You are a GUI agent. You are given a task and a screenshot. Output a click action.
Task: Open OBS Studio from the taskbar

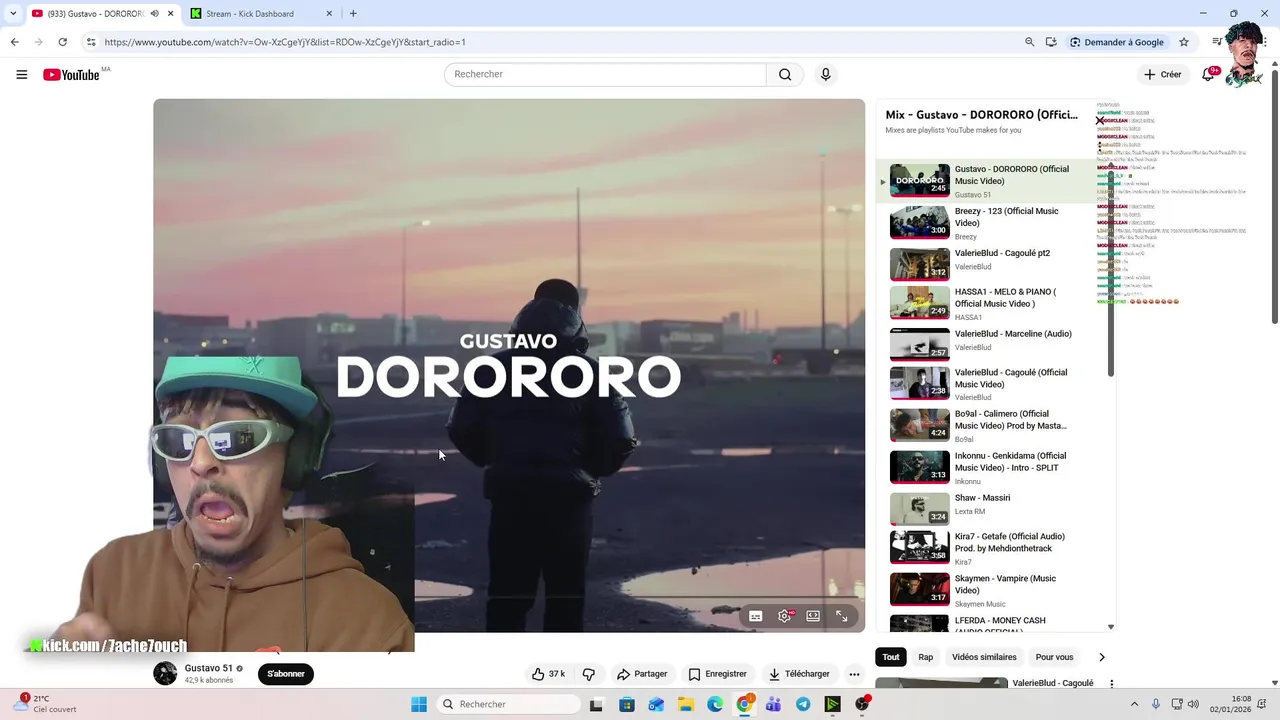[862, 704]
